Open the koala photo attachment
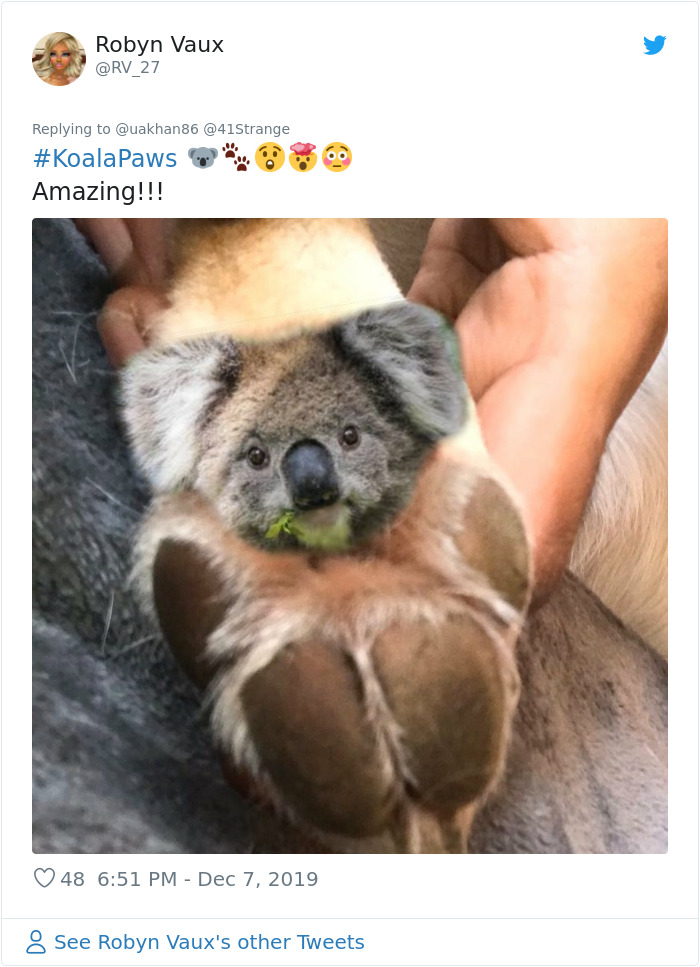This screenshot has height=967, width=700. point(350,540)
